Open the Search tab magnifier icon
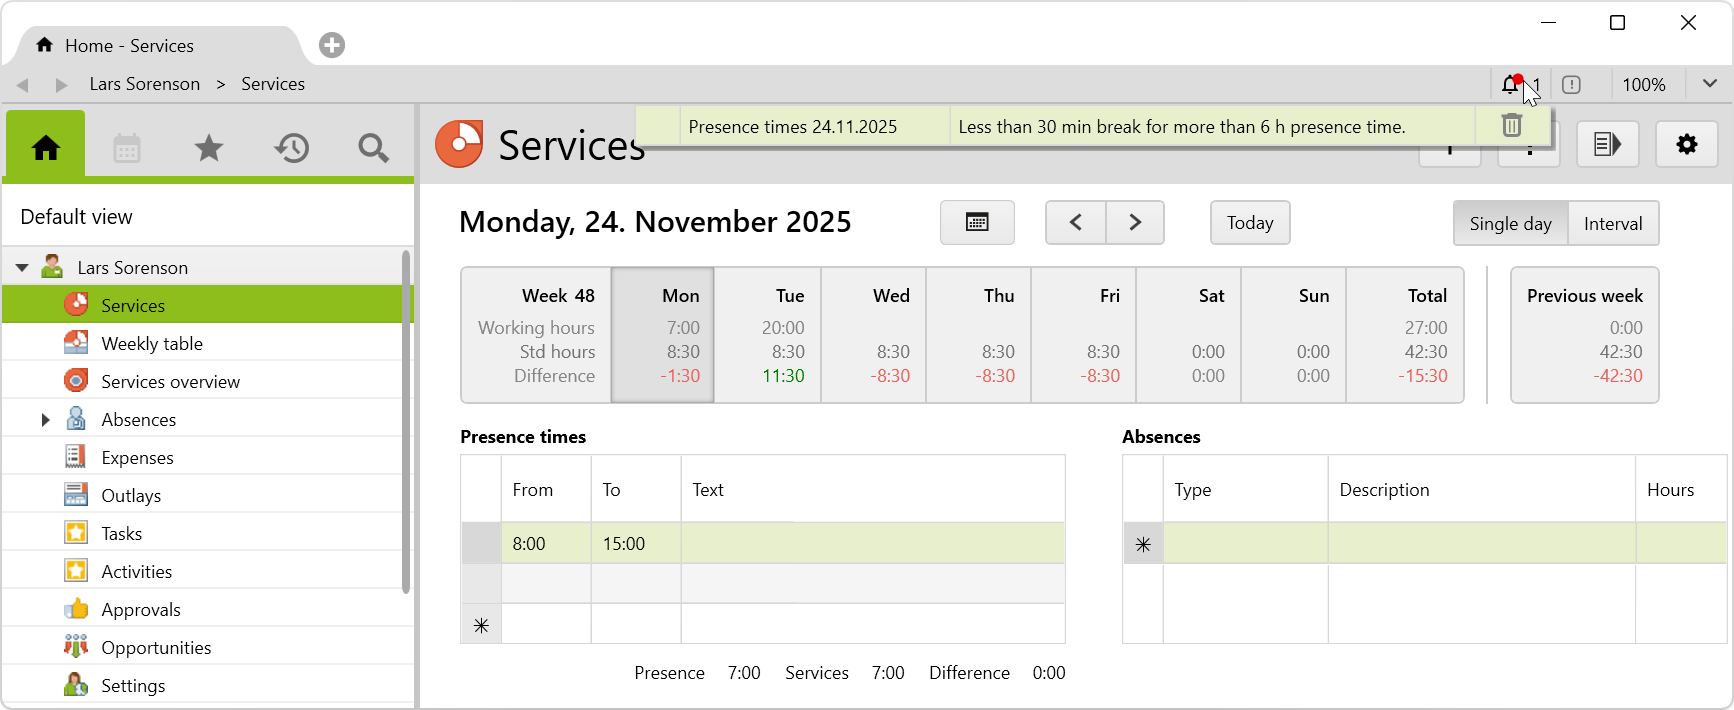The image size is (1734, 710). pos(373,149)
